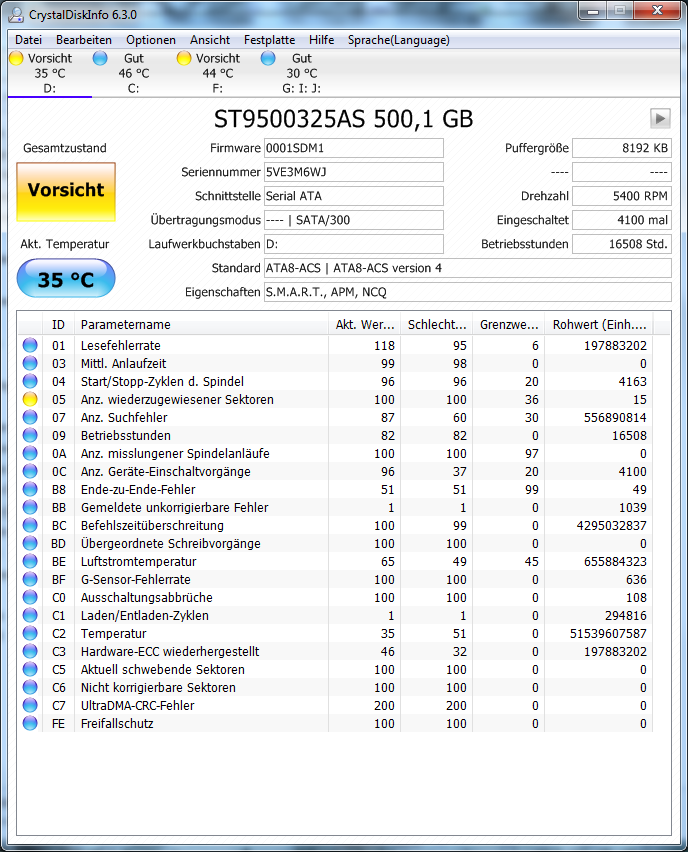Click the disk title ST9500325AS 500,1 GB
Screen dimensions: 688x852
(x=343, y=119)
